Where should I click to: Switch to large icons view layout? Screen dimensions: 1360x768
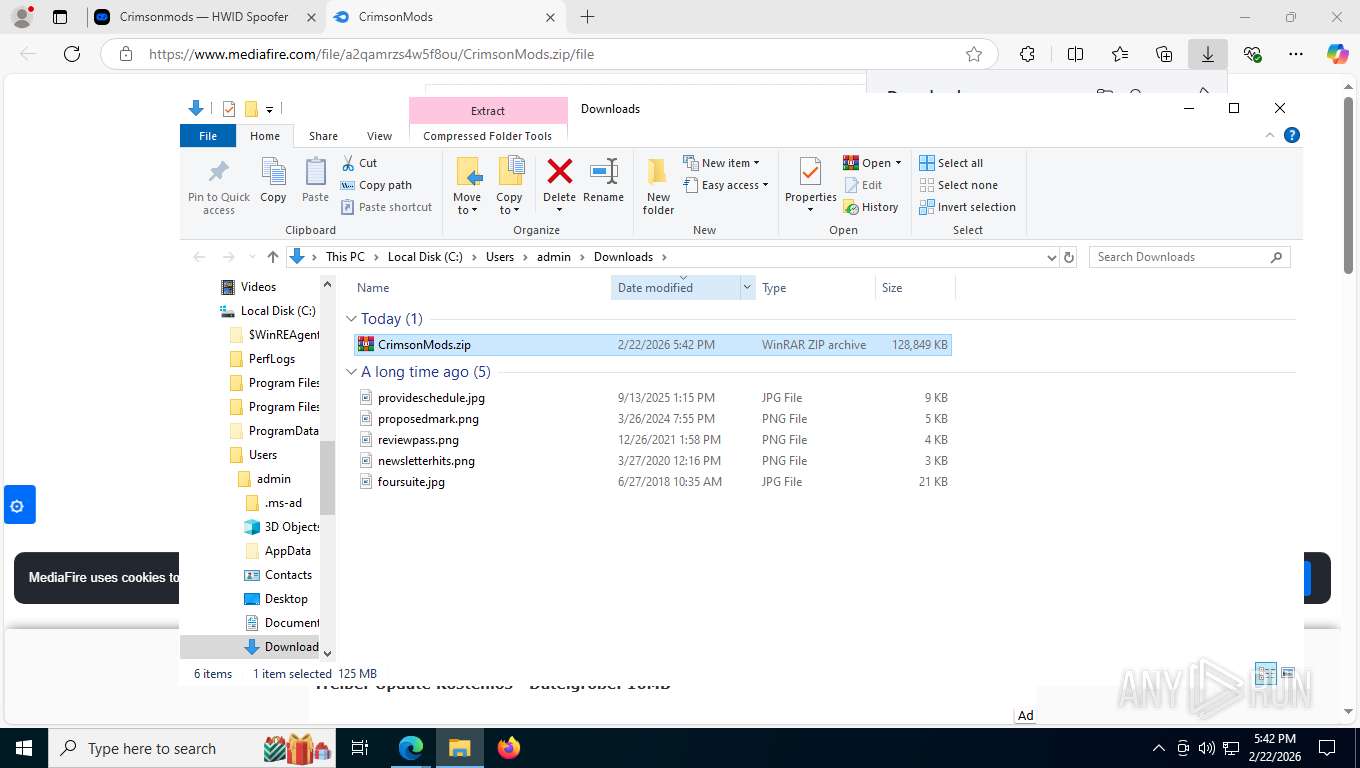tap(1288, 673)
